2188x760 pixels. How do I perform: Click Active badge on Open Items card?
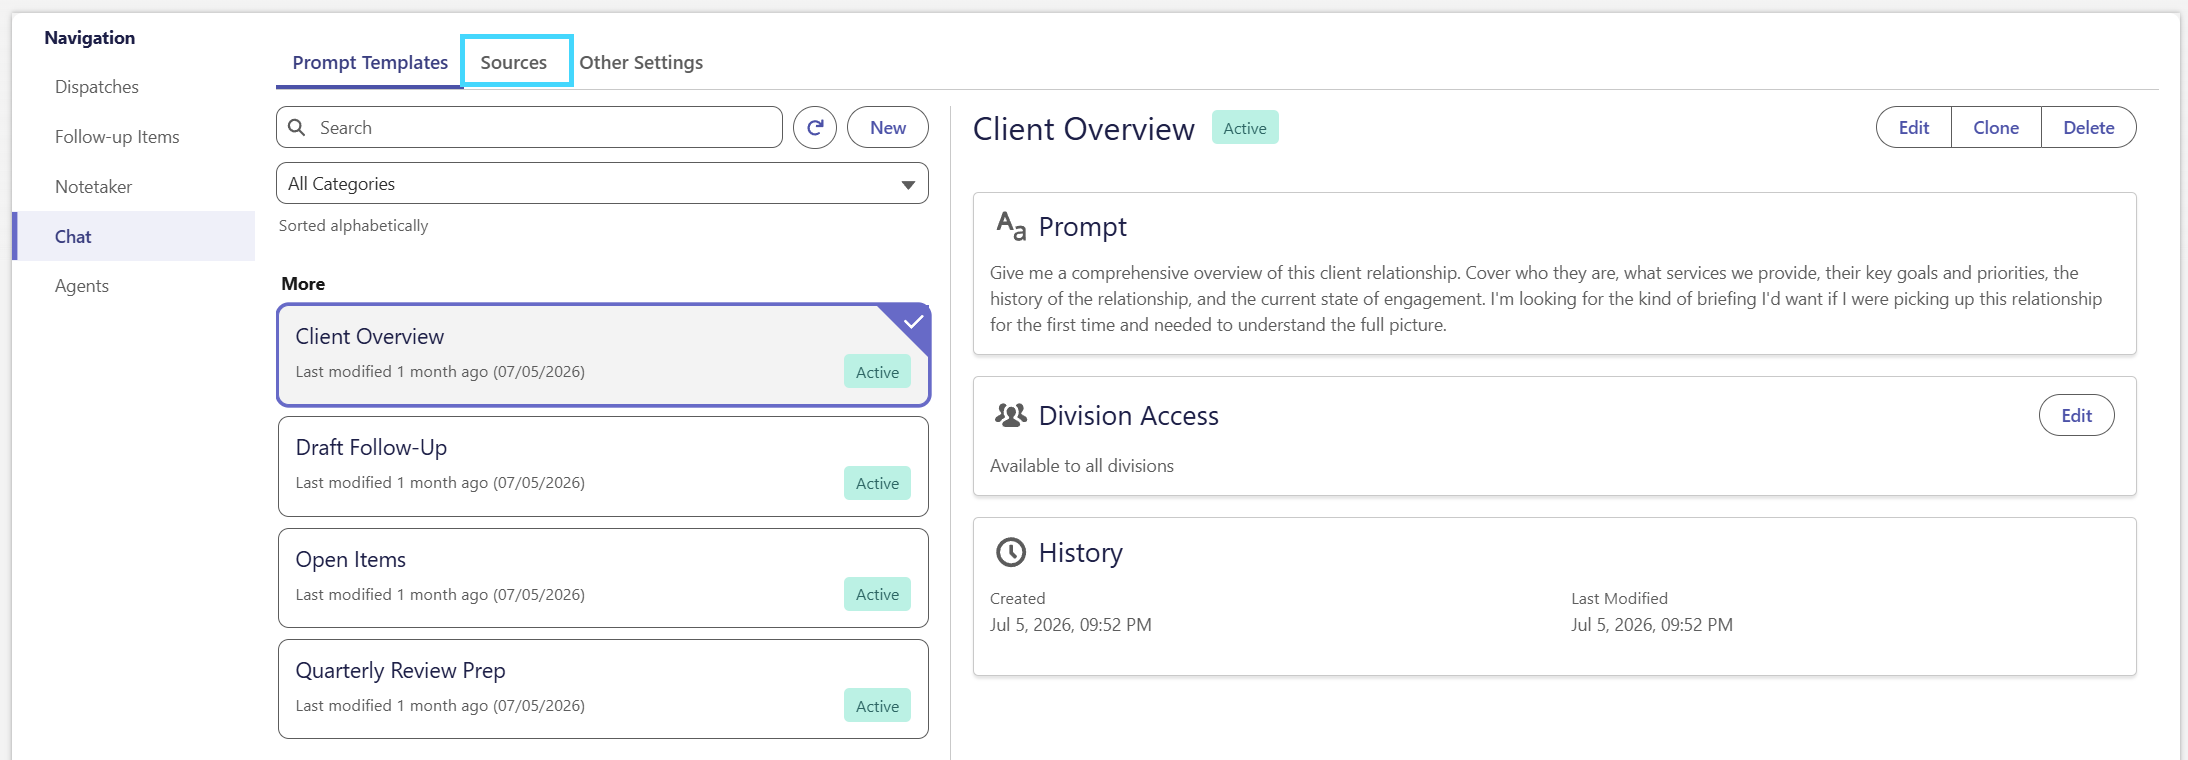tap(877, 594)
